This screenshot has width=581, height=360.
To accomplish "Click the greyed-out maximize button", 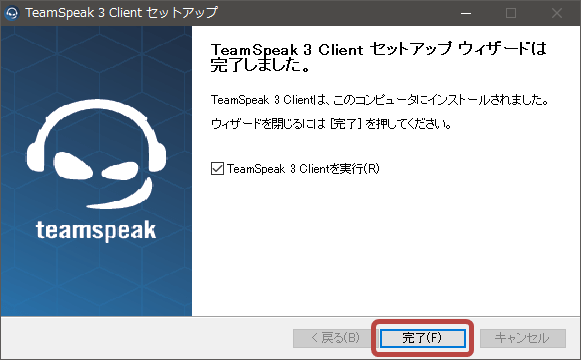I will coord(511,13).
